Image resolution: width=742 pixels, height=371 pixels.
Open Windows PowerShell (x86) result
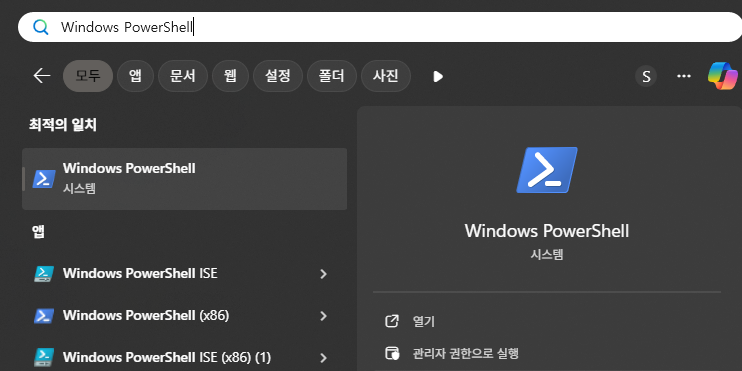tap(185, 315)
